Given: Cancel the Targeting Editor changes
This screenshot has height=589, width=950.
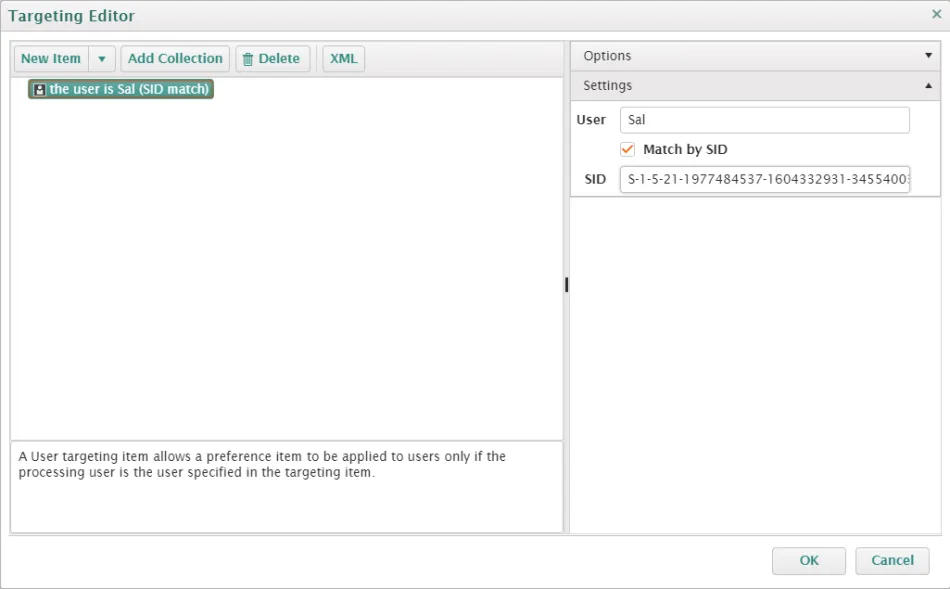Looking at the screenshot, I should tap(892, 560).
